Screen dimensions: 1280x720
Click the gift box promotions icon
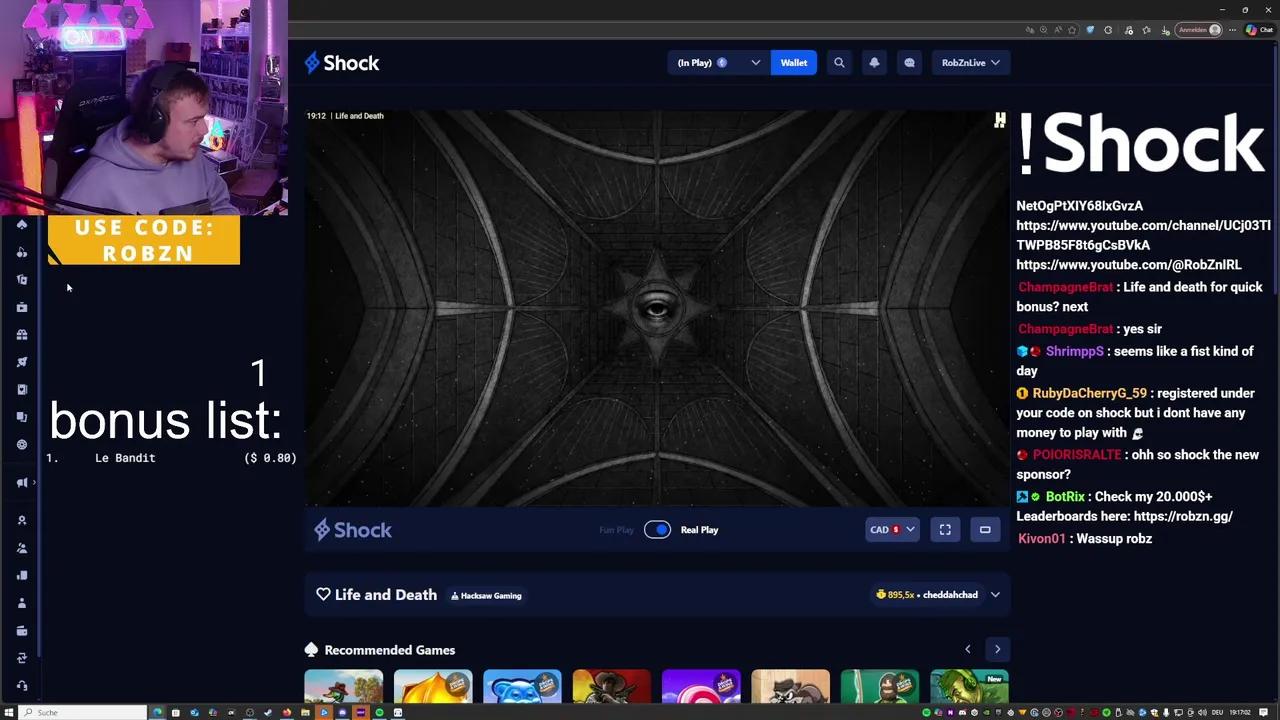click(22, 334)
